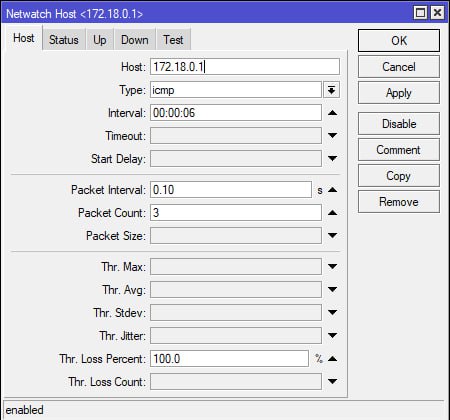Edit the Interval value 00:00:06

click(x=236, y=113)
